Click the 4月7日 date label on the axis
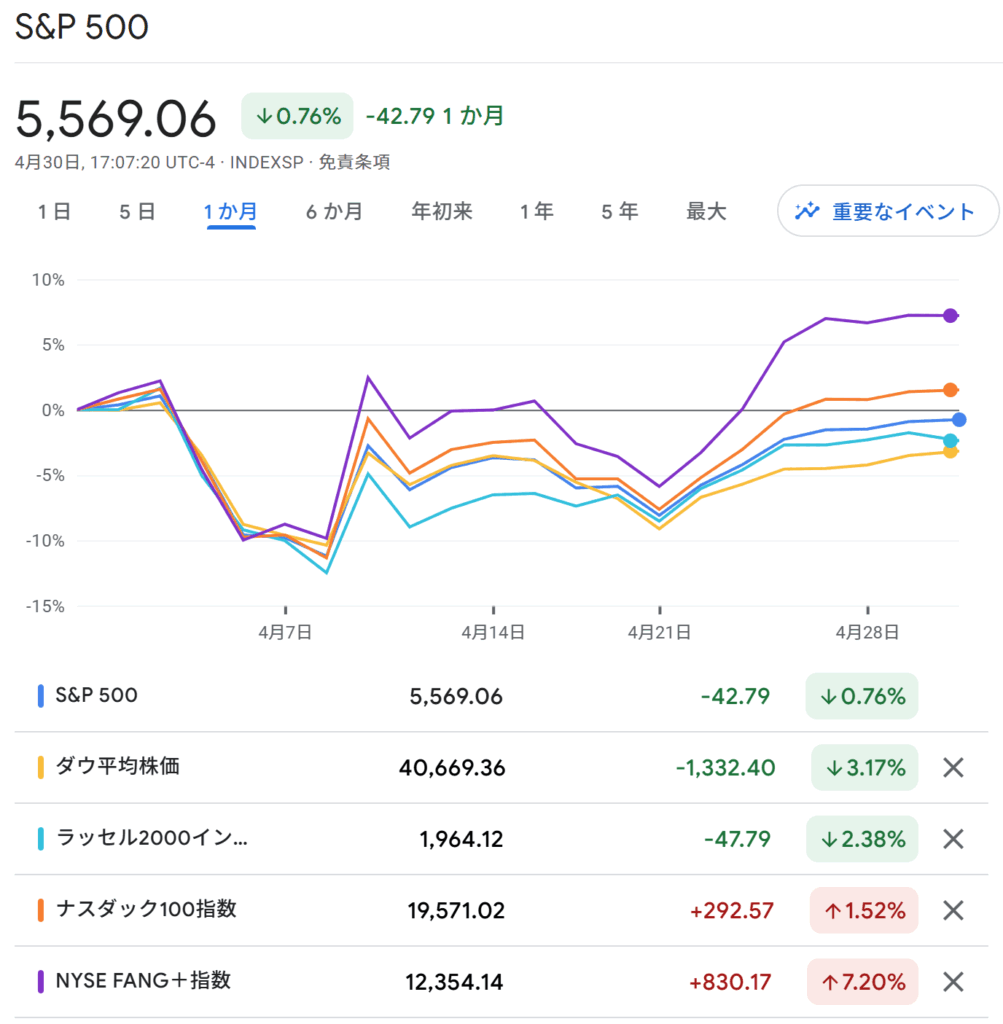The height and width of the screenshot is (1024, 1003). pyautogui.click(x=285, y=632)
